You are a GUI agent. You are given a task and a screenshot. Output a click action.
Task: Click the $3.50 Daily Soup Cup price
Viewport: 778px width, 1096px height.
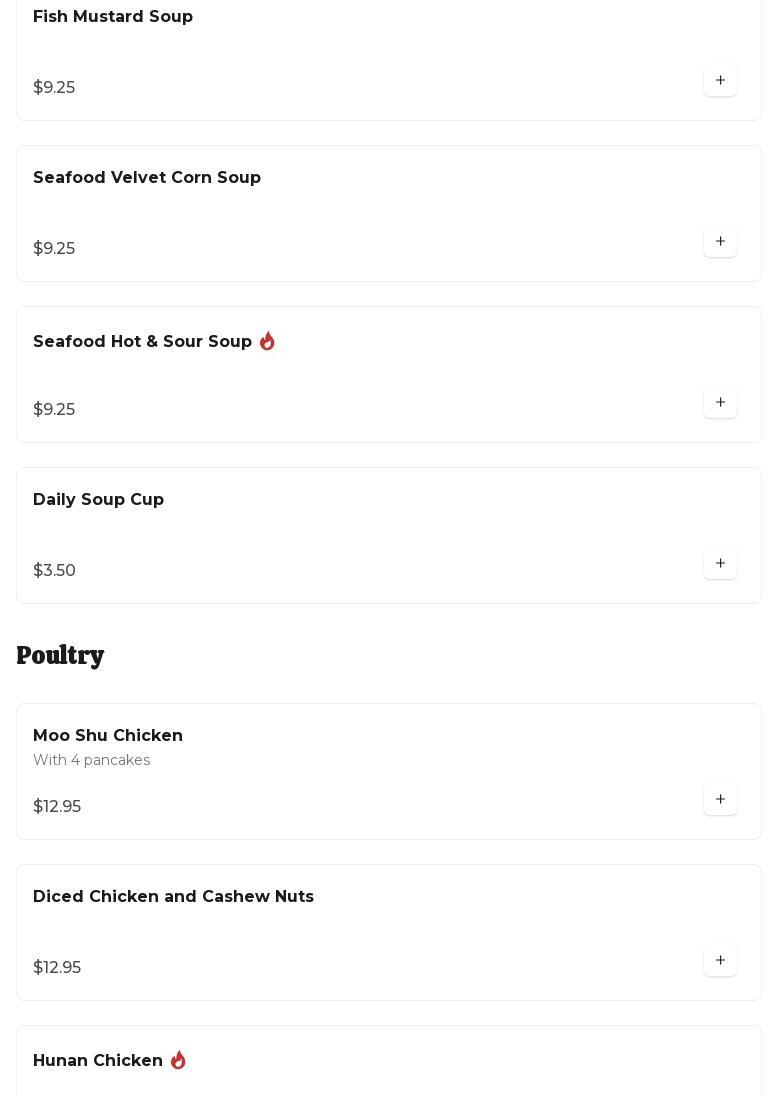(54, 571)
